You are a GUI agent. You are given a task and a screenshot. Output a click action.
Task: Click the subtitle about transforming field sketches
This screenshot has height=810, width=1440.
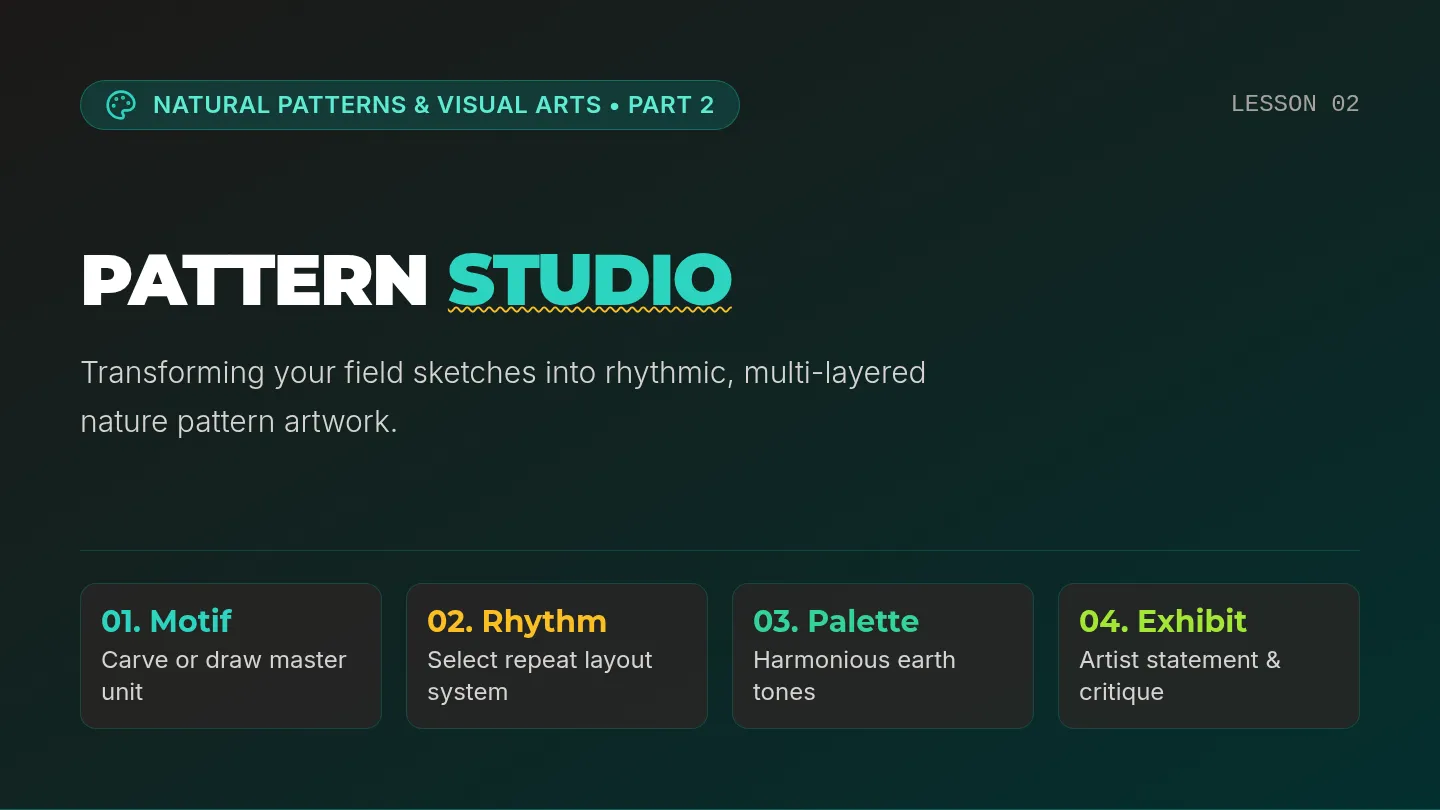pos(503,397)
